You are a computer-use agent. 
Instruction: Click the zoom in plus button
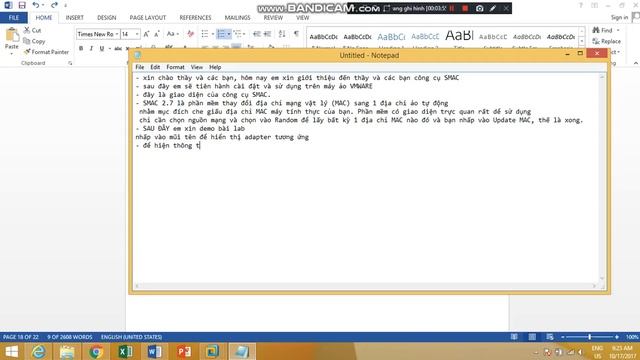[617, 337]
